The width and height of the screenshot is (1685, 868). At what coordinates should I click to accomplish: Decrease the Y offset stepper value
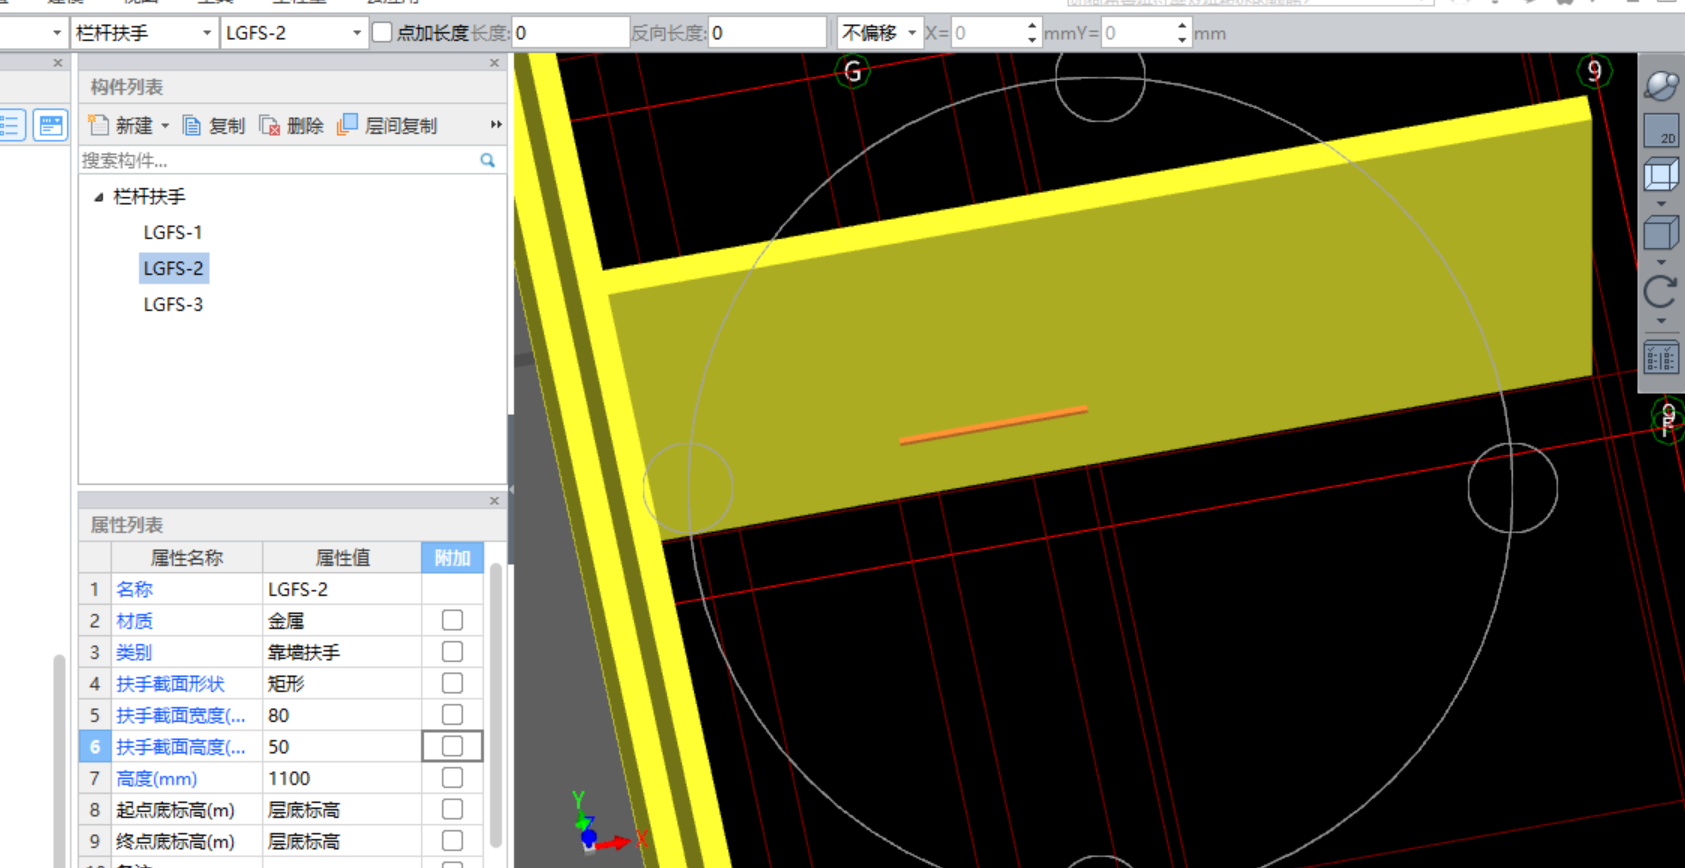point(1182,40)
